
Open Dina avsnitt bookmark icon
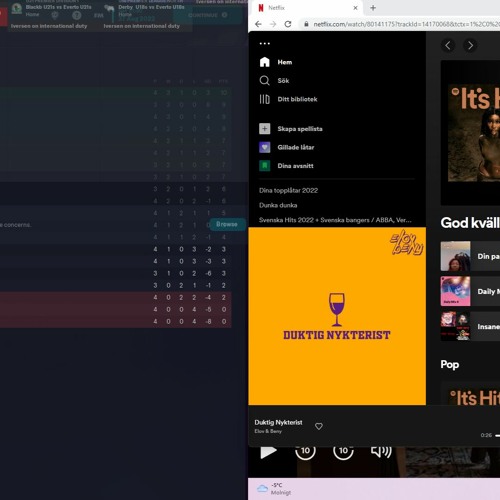[x=265, y=166]
